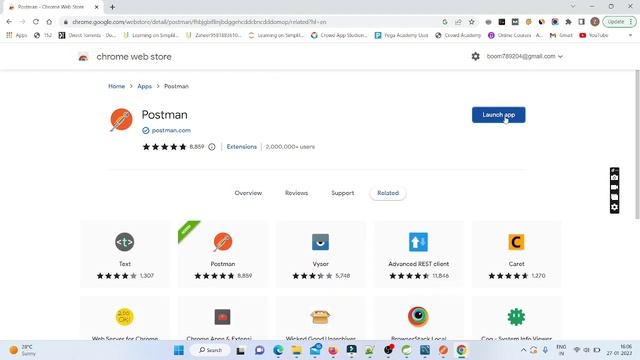Open Chrome Web Store settings gear
Screen dimensions: 640x360
(476, 56)
